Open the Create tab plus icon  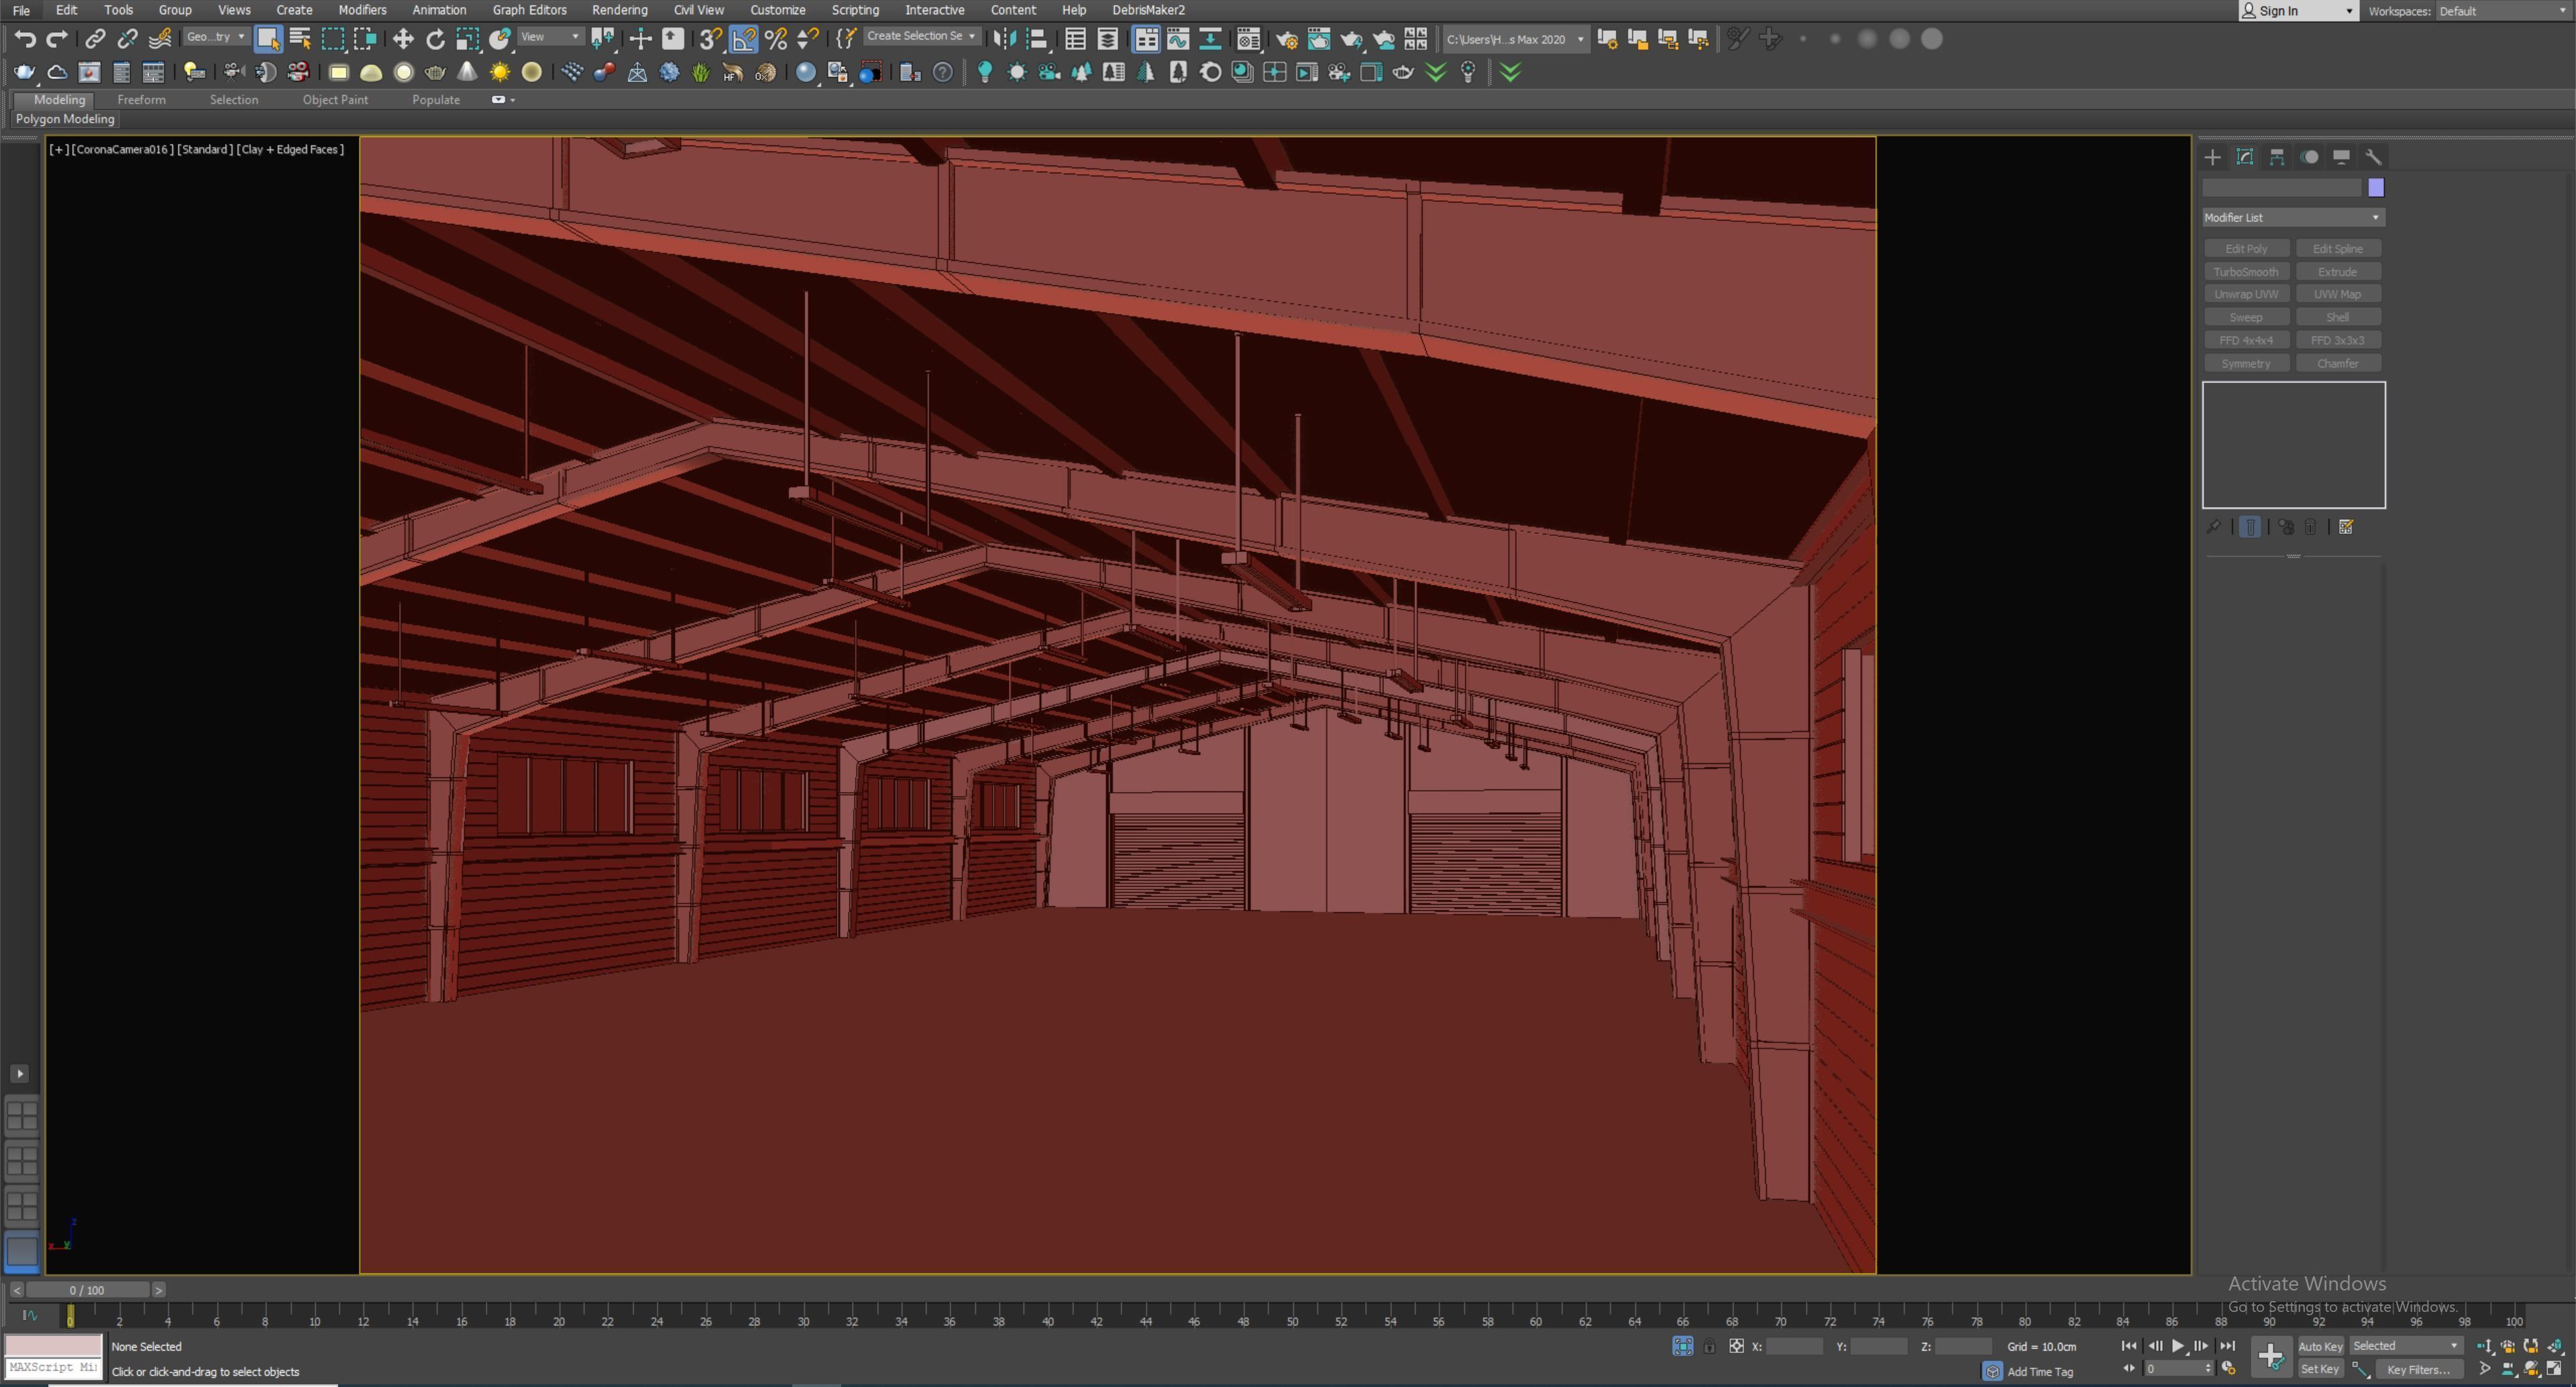coord(2213,157)
